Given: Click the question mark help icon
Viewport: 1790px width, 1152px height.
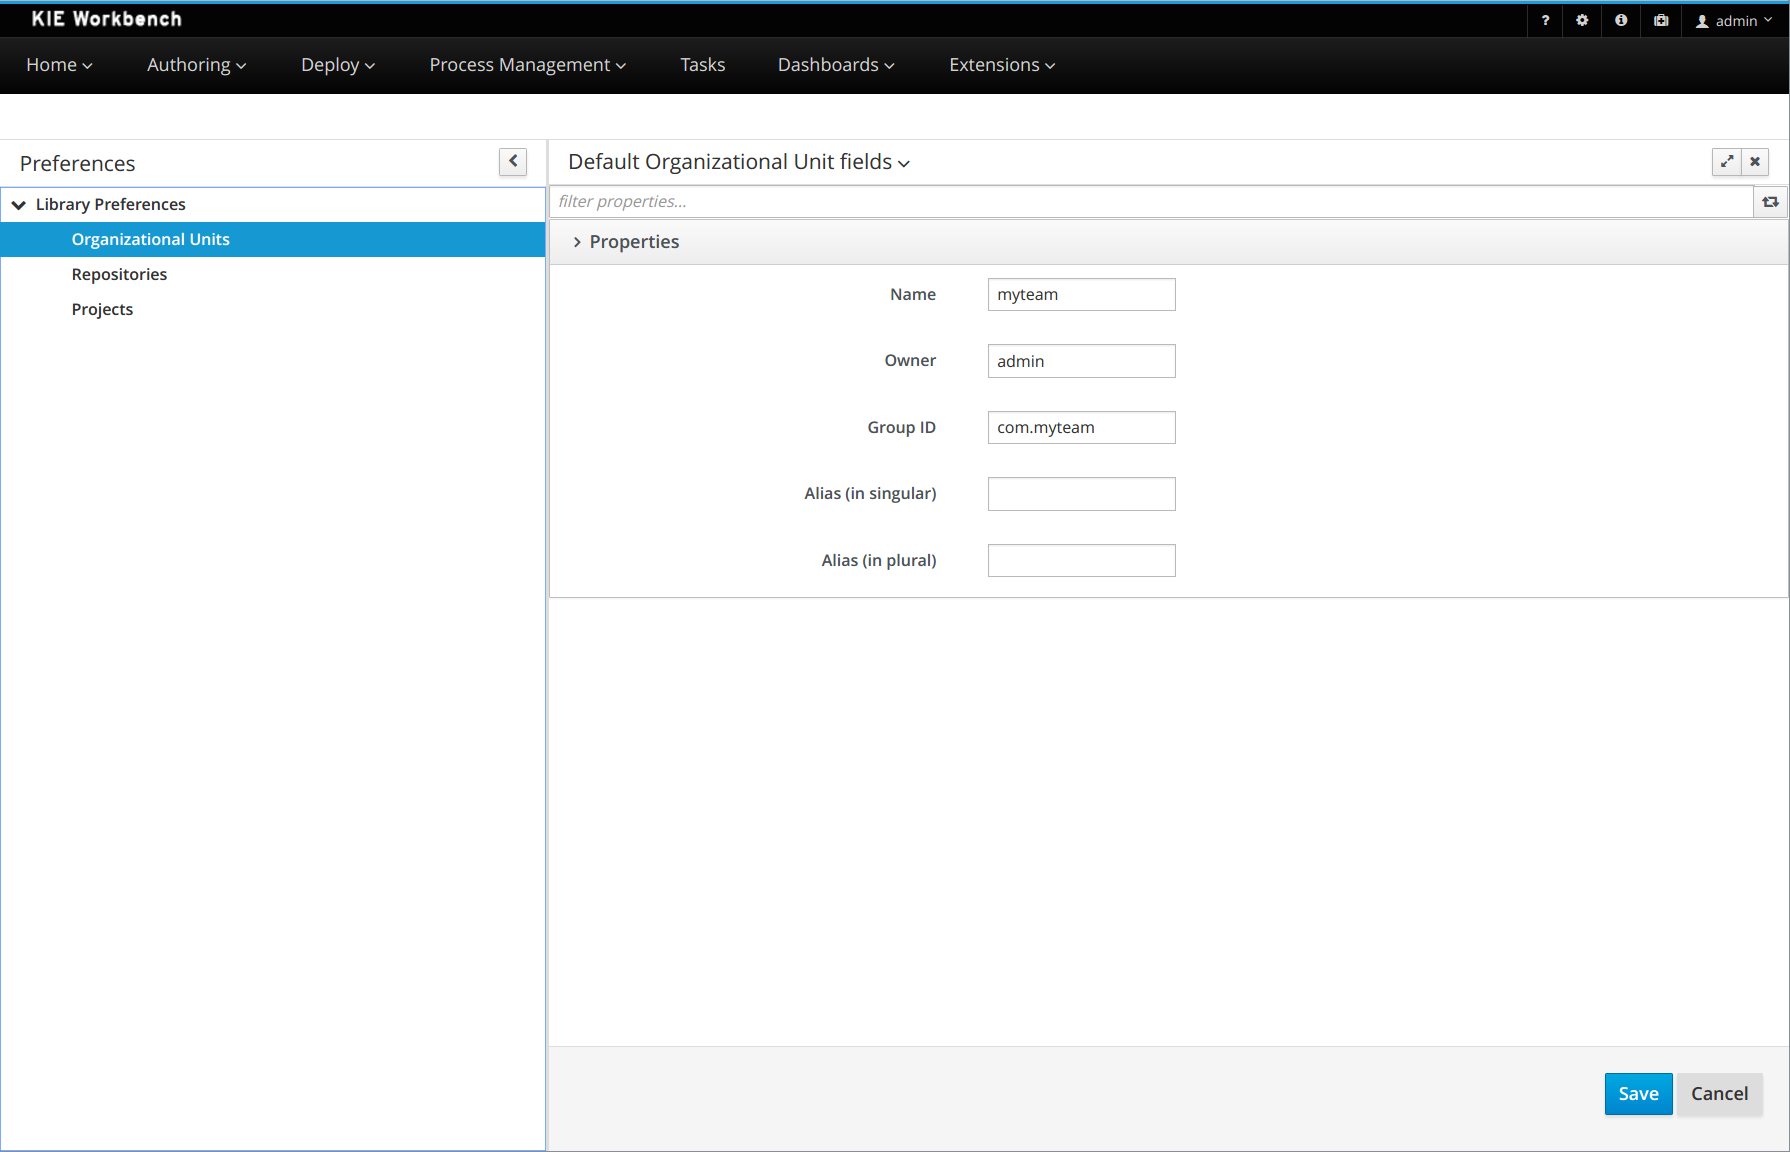Looking at the screenshot, I should click(1545, 20).
